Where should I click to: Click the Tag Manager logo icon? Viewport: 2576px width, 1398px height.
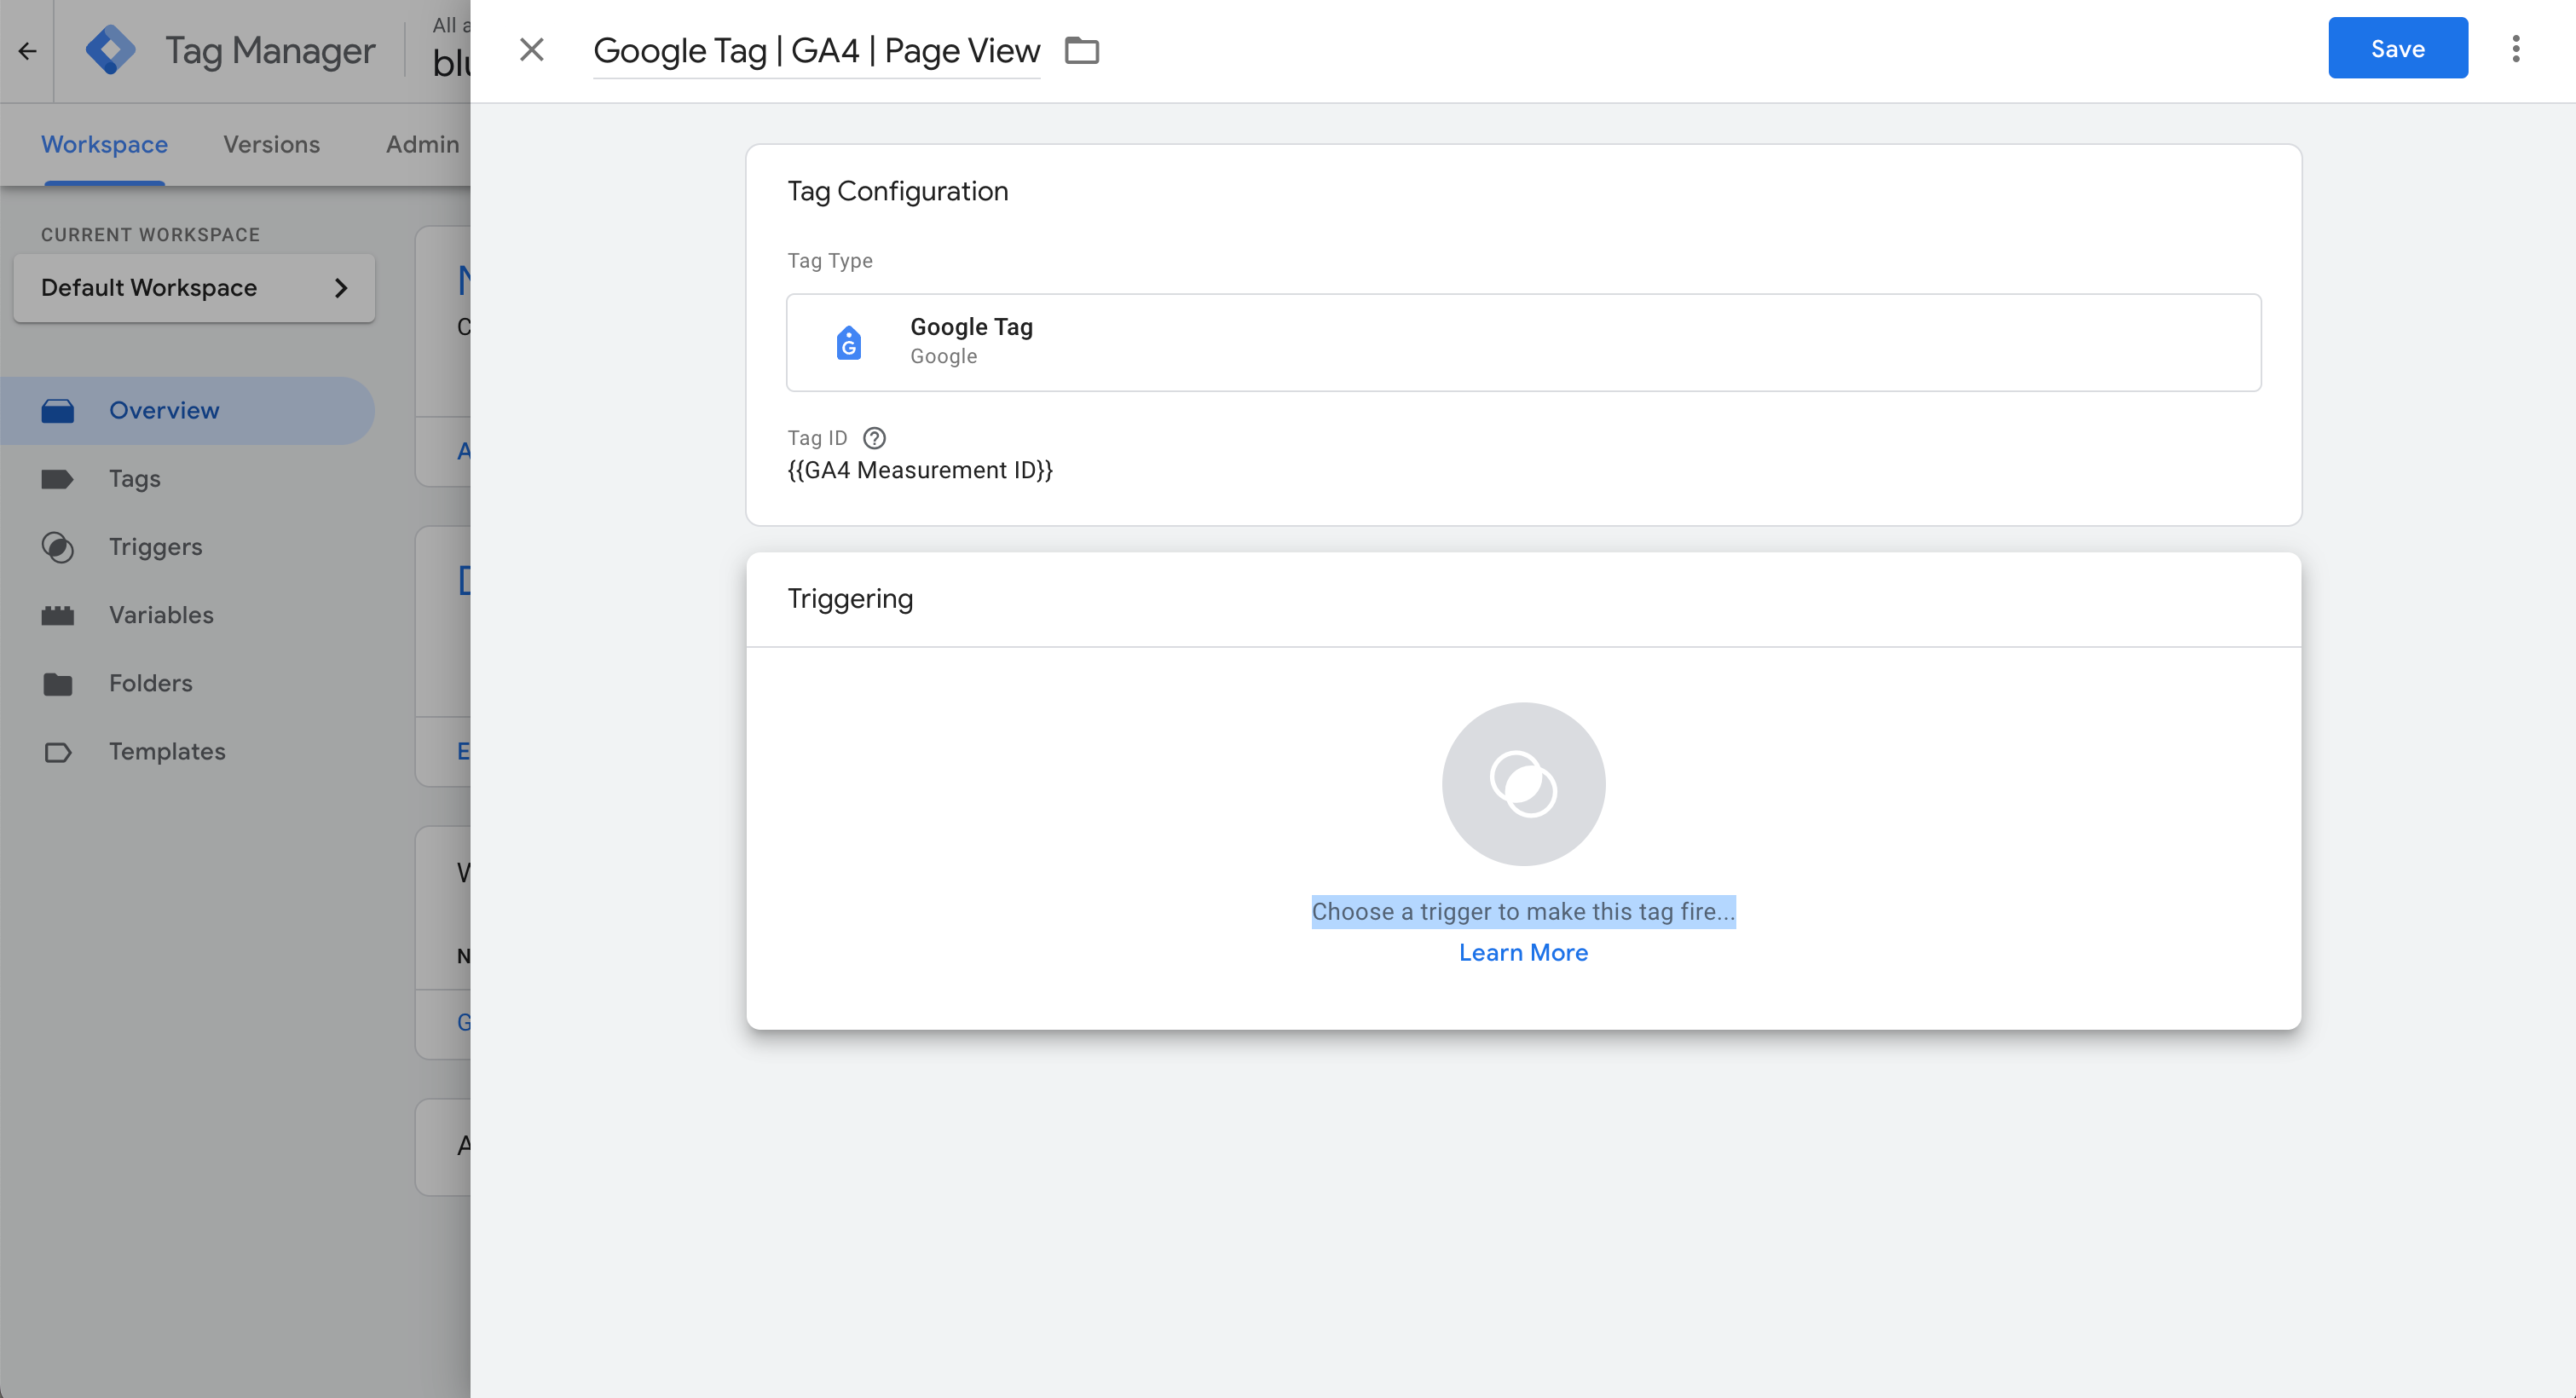pos(111,50)
